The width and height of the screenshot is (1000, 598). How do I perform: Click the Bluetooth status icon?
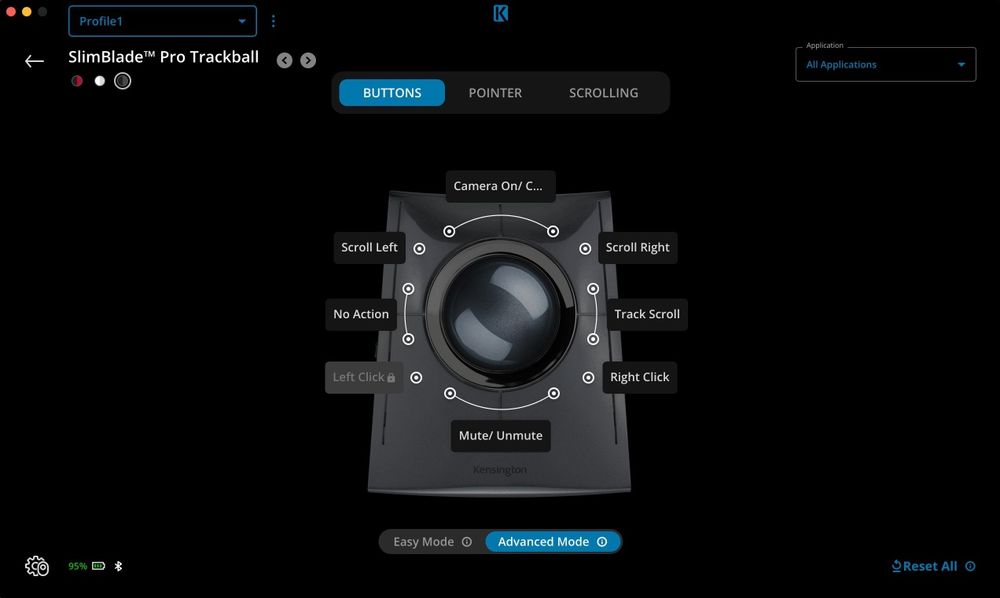tap(118, 566)
